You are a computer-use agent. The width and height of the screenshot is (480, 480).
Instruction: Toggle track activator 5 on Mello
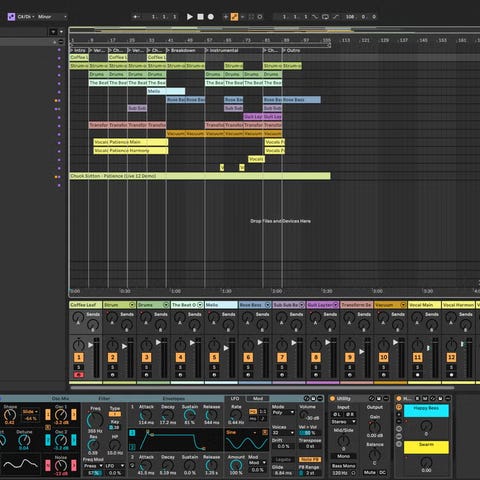click(214, 357)
